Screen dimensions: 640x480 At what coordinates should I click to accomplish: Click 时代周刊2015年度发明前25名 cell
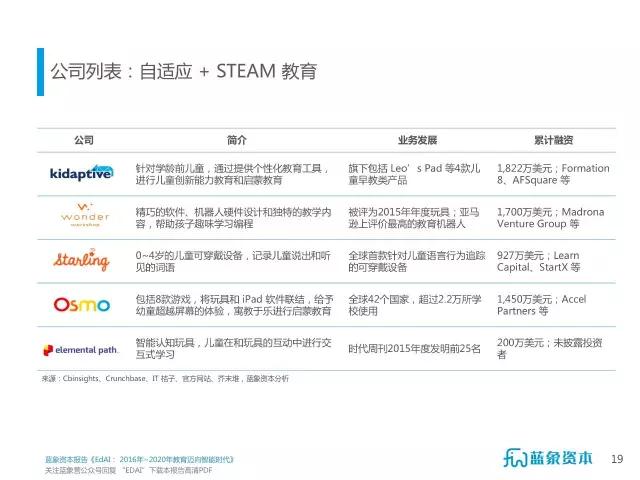(x=414, y=349)
